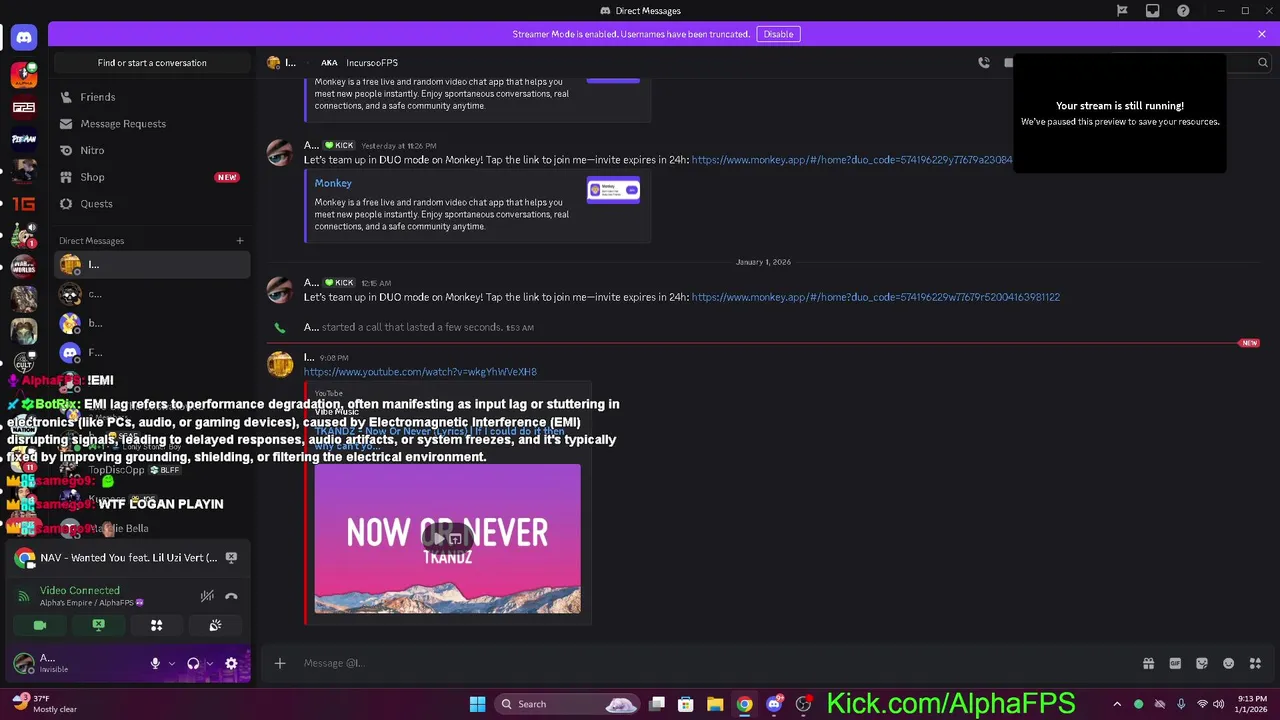Disable Streamer Mode button
The image size is (1280, 720).
tap(778, 34)
